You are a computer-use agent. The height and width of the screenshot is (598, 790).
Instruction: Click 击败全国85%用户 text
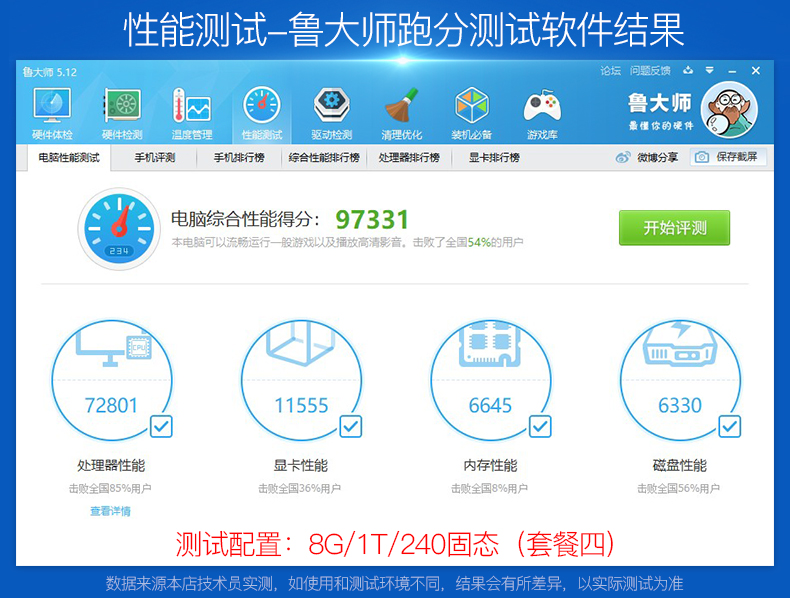click(110, 488)
